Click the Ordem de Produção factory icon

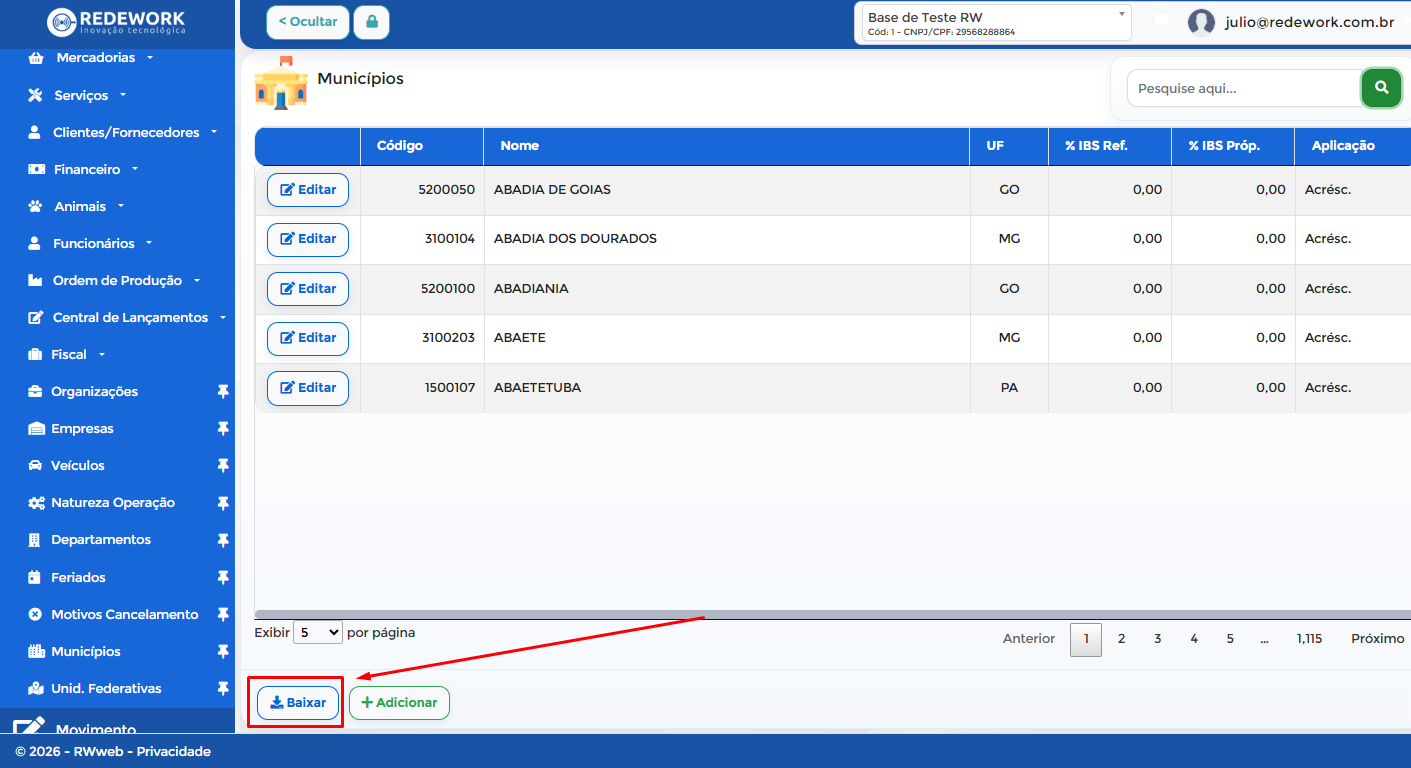pyautogui.click(x=36, y=280)
